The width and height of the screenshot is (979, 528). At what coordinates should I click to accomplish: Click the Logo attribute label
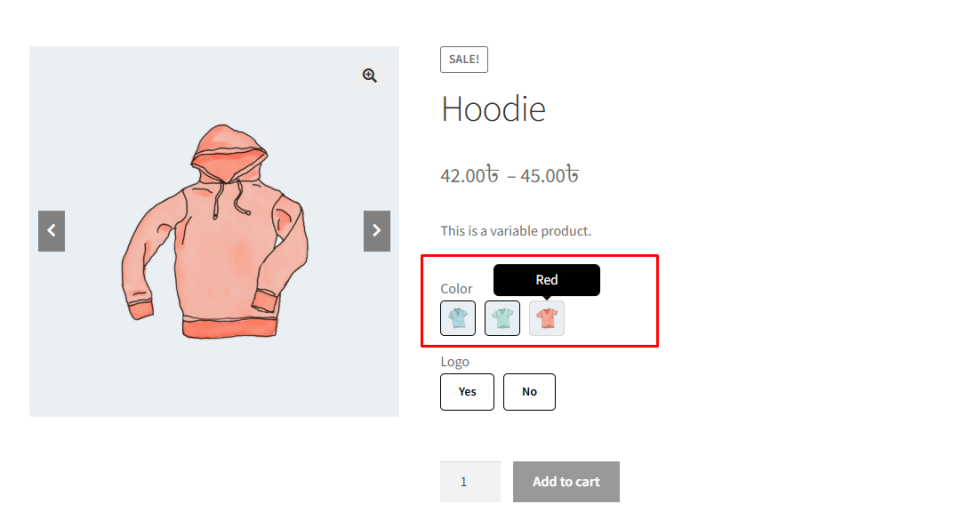(x=455, y=362)
